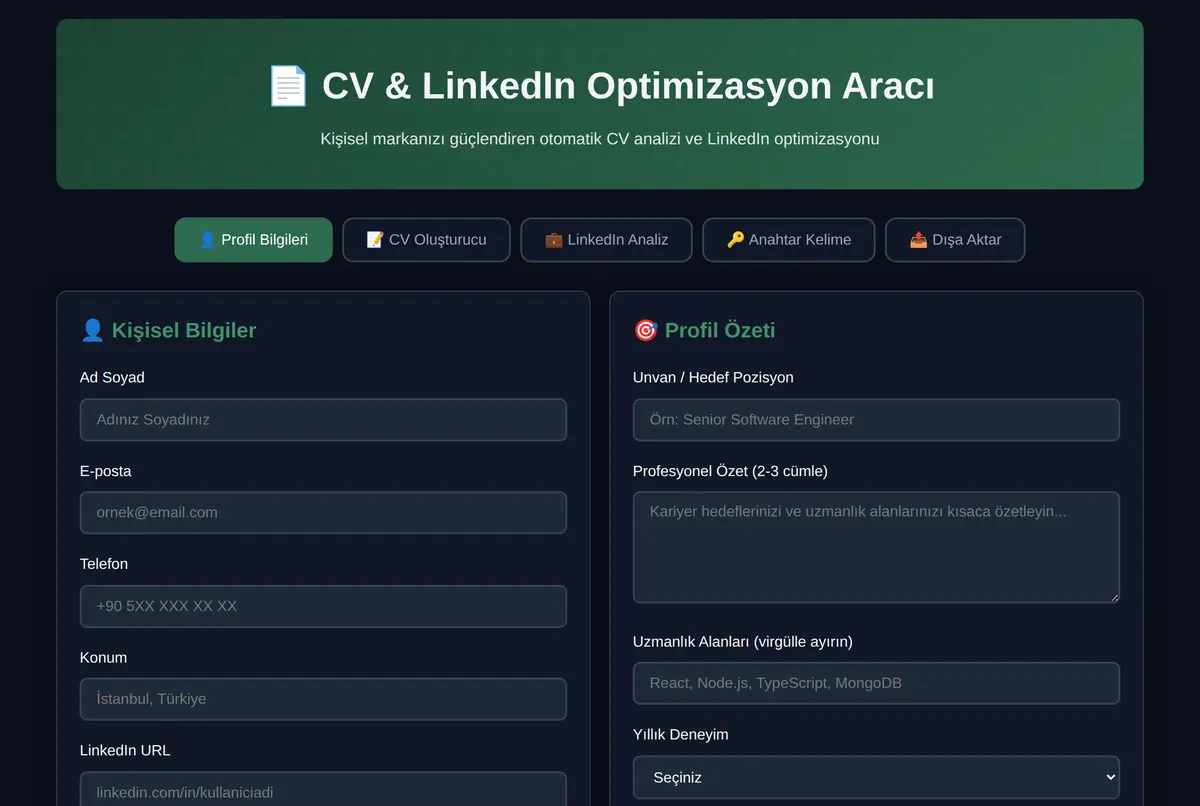Click the Kişisel Bilgiler heading text
This screenshot has width=1200, height=806.
pyautogui.click(x=184, y=330)
